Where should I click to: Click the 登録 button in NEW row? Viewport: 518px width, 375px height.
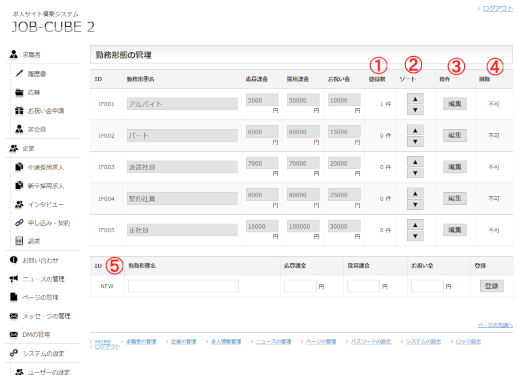tap(492, 286)
